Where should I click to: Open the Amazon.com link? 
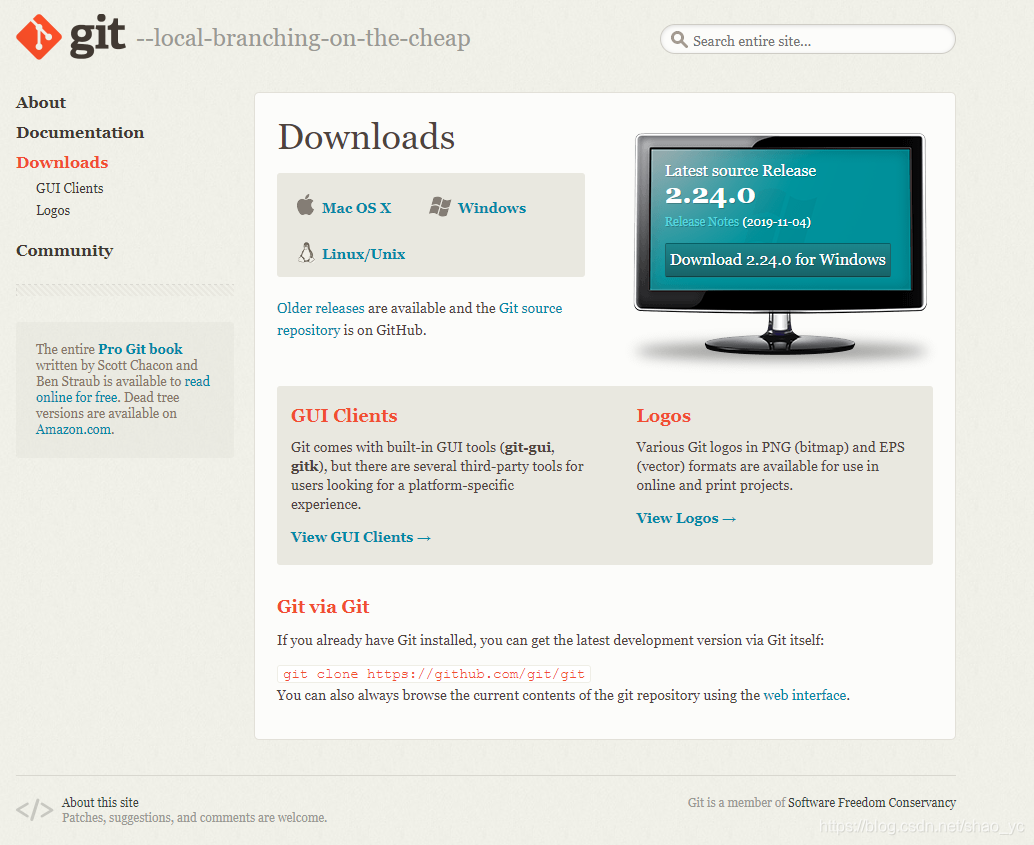pyautogui.click(x=73, y=429)
